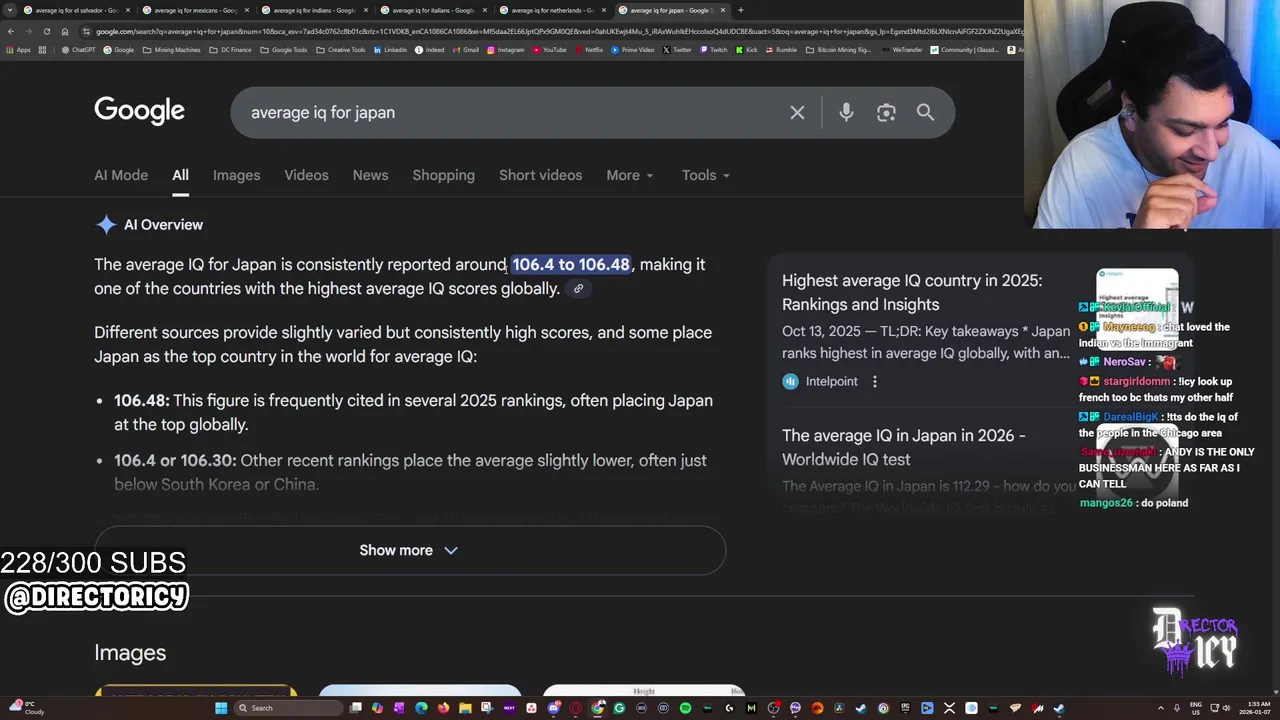The height and width of the screenshot is (720, 1280).
Task: Open the Gmail bookmark
Action: point(467,49)
